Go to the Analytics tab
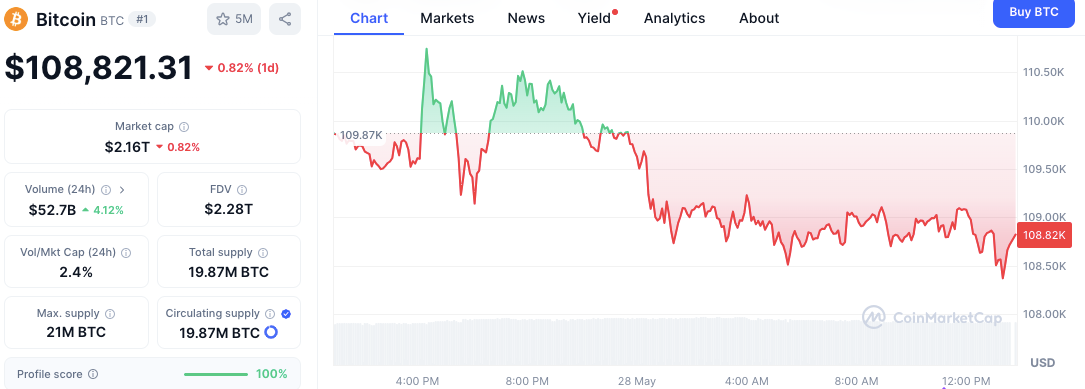Viewport: 1085px width, 389px height. click(x=675, y=18)
